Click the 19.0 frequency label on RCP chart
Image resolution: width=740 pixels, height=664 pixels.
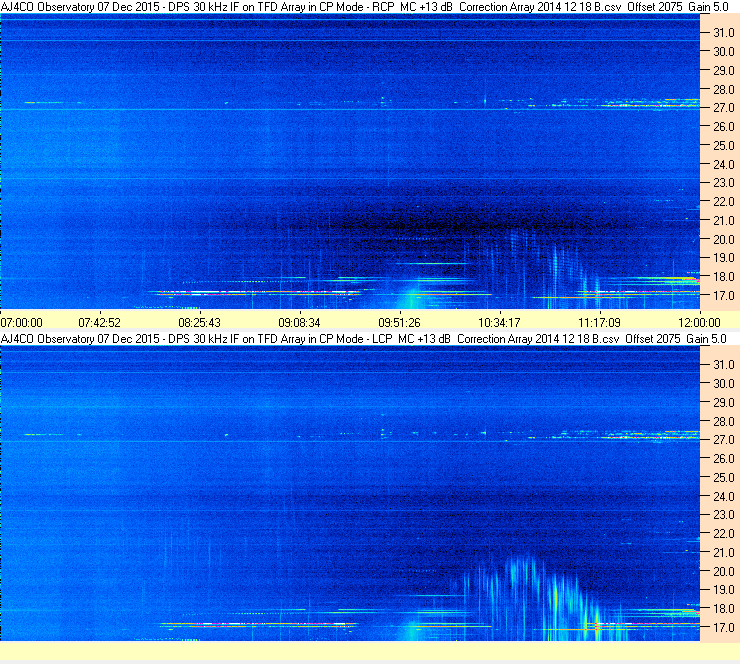coord(723,258)
